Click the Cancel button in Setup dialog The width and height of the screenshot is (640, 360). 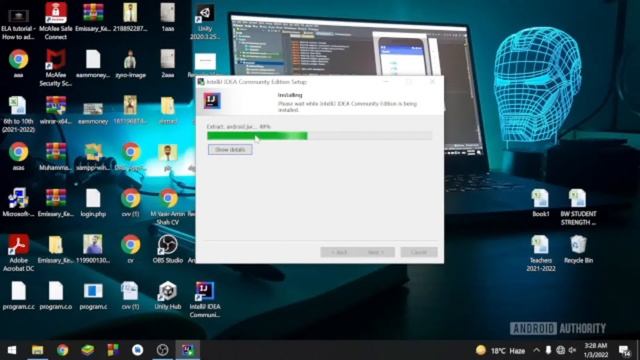pyautogui.click(x=419, y=252)
